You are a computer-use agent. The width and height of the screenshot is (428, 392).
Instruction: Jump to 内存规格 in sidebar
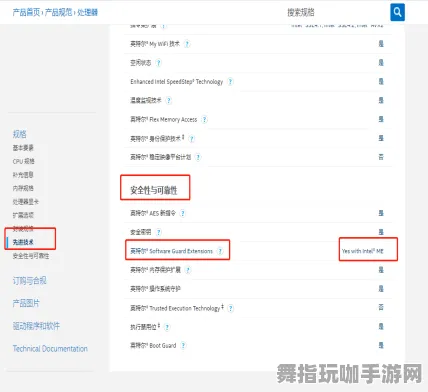(23, 188)
